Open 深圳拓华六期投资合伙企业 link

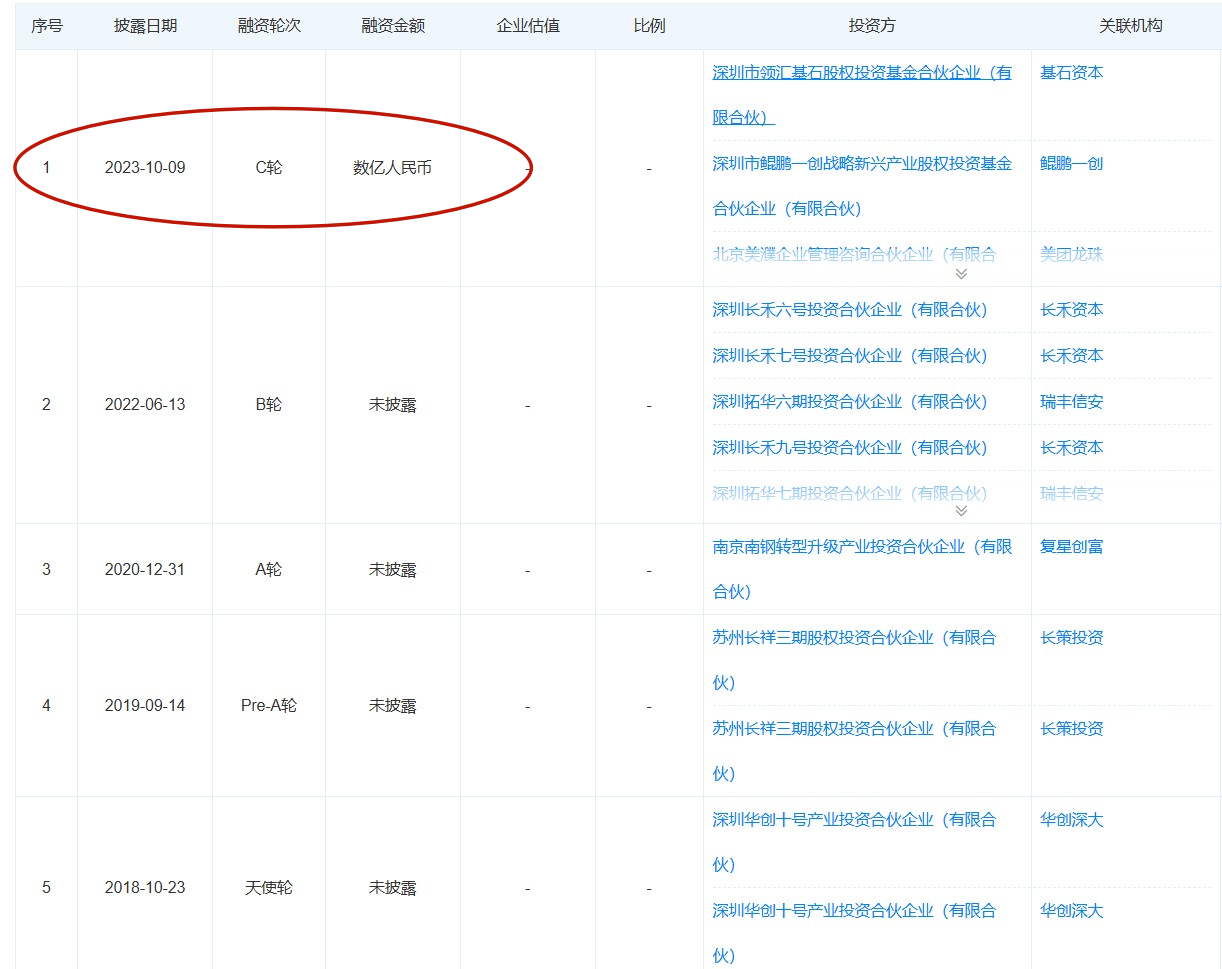pyautogui.click(x=850, y=402)
